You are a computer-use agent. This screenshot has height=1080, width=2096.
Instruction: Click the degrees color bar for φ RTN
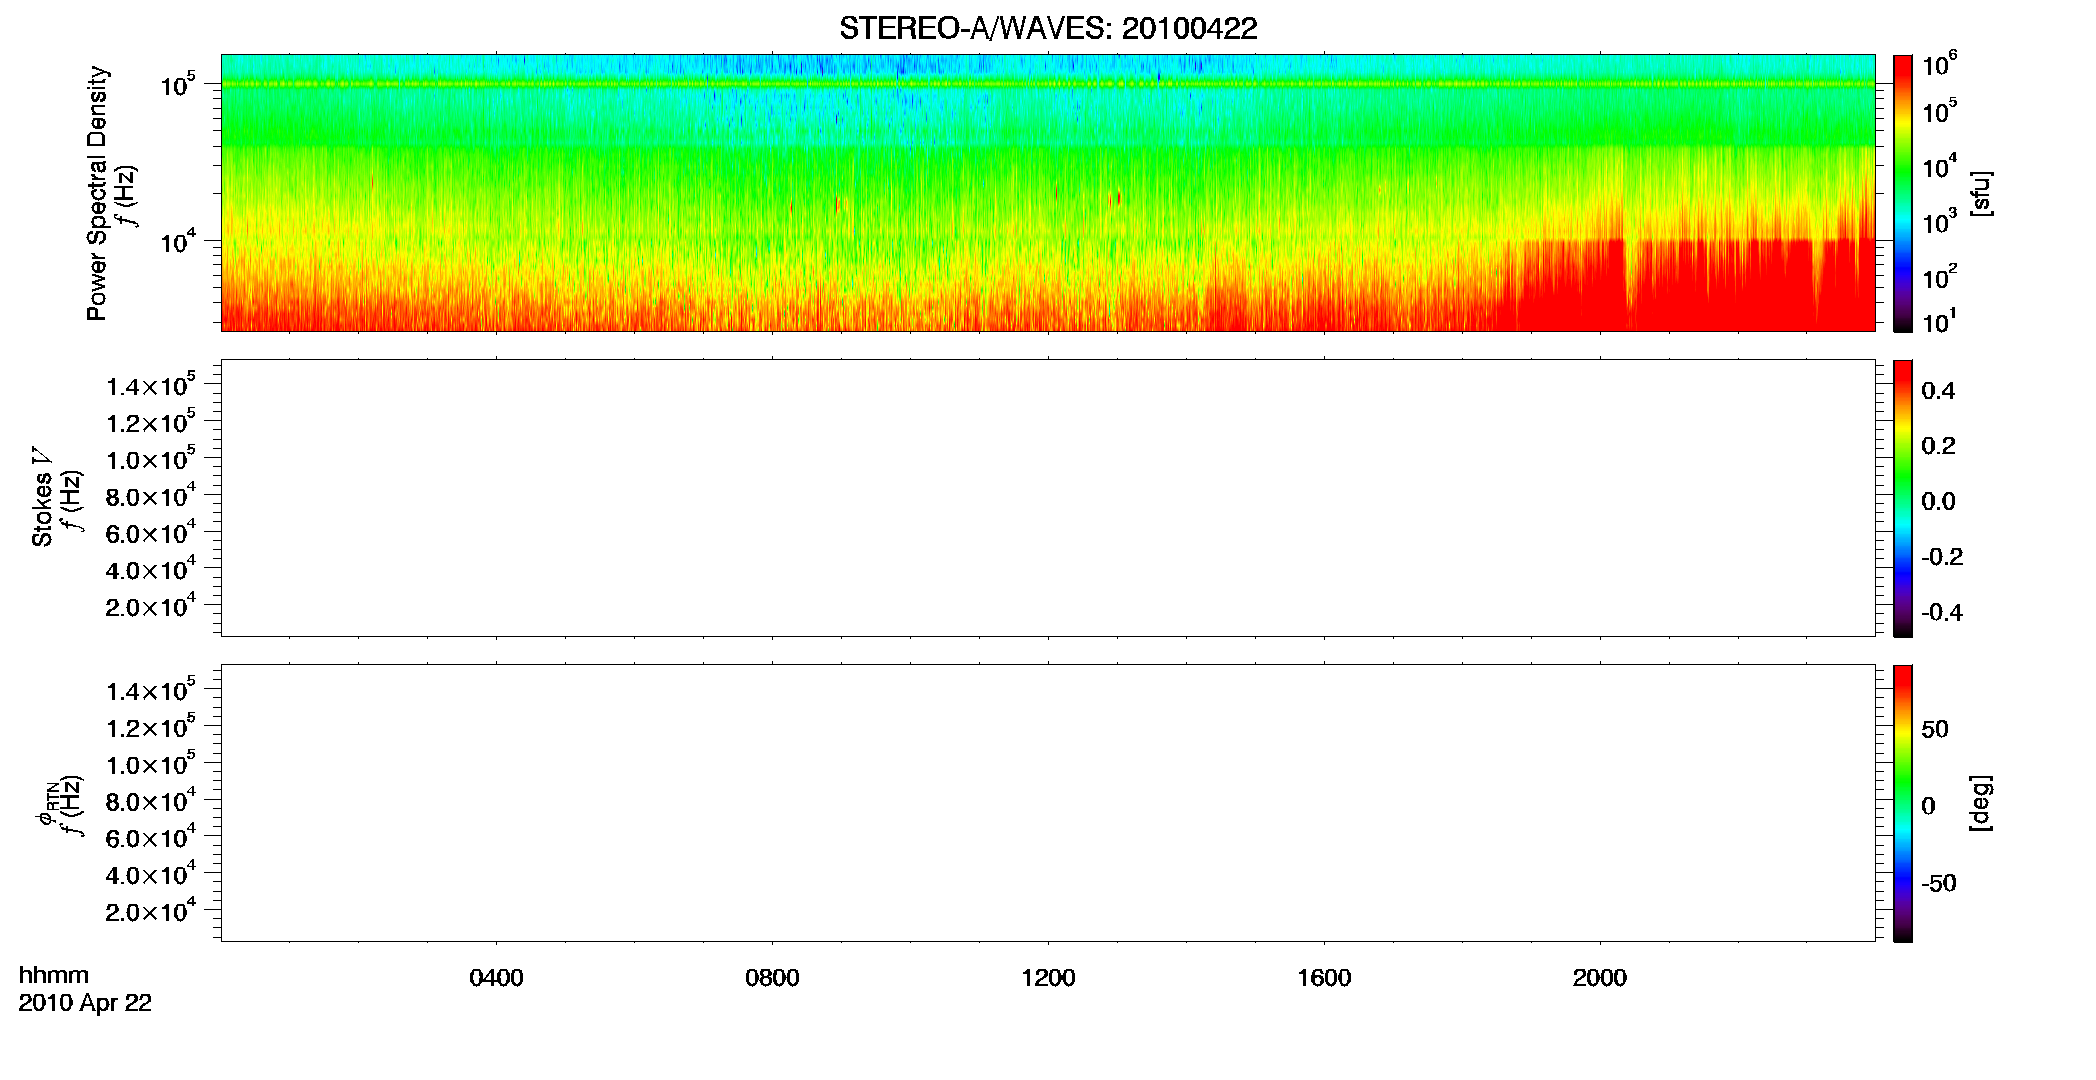tap(1903, 803)
